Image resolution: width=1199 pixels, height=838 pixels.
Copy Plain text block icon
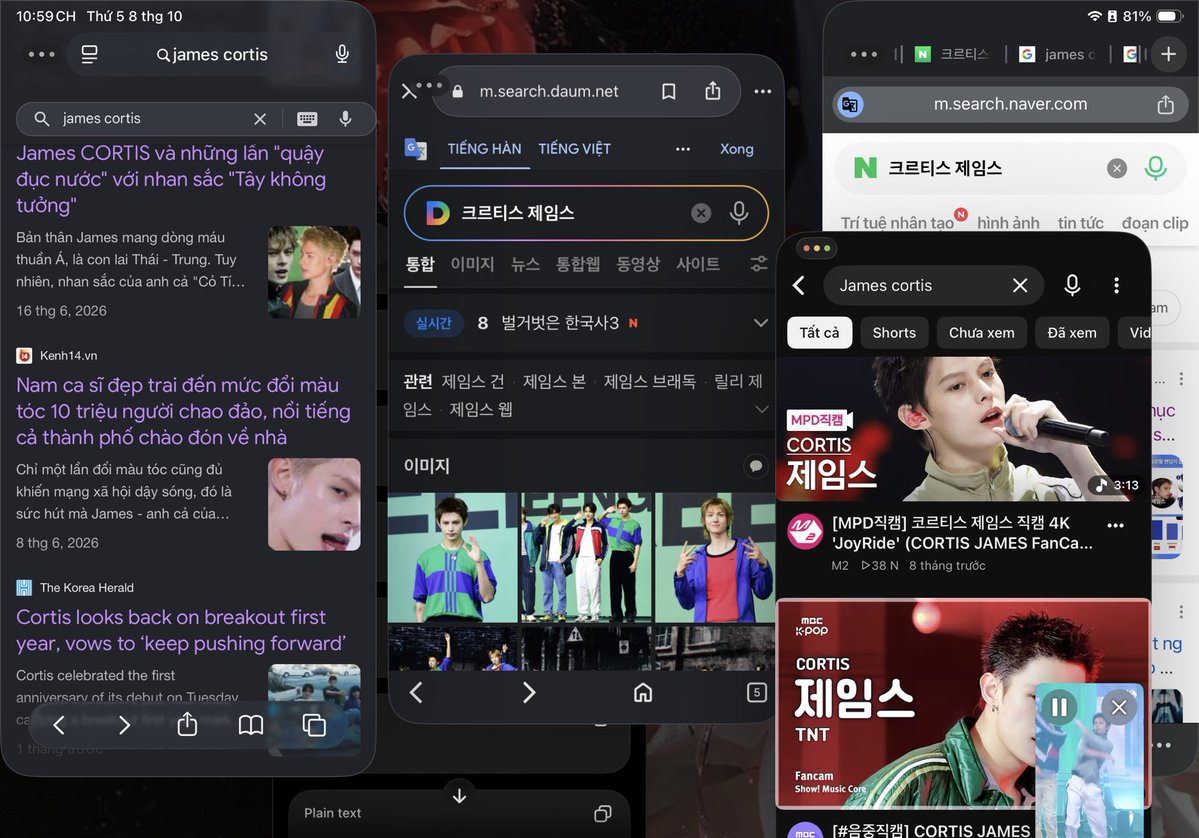click(603, 814)
